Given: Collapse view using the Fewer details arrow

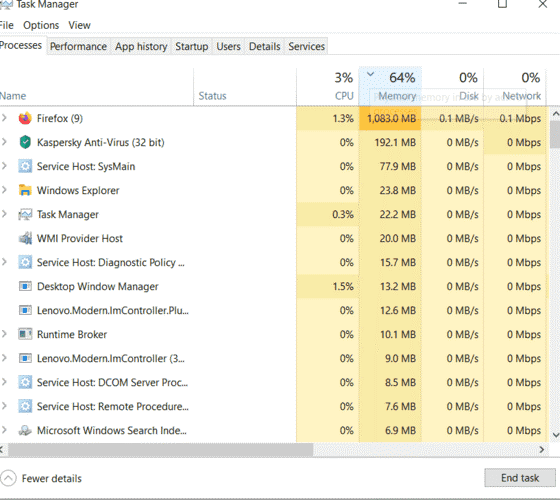Looking at the screenshot, I should pos(8,478).
